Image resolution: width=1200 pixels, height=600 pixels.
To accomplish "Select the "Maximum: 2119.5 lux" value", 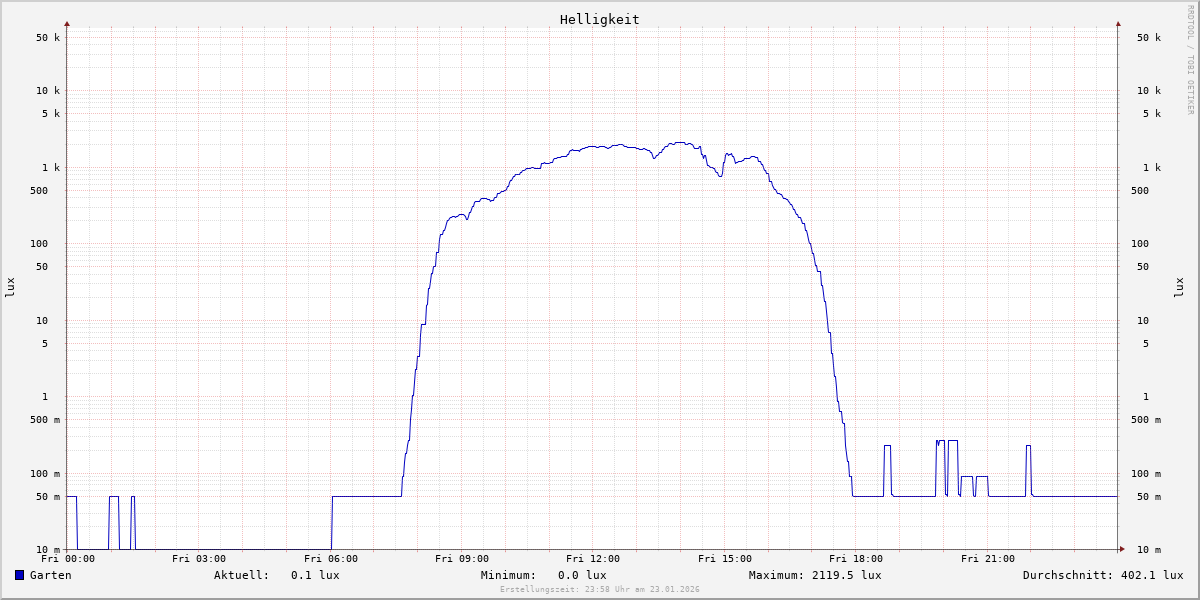I will coord(815,575).
